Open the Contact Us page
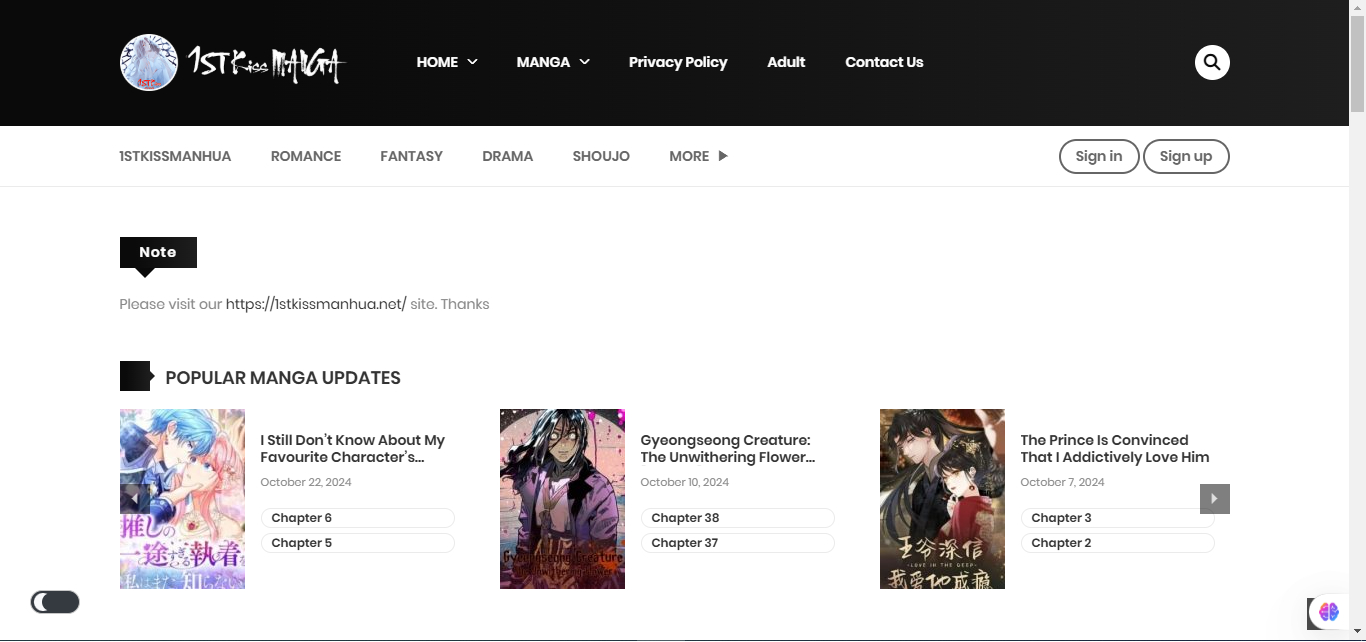Viewport: 1366px width, 642px height. tap(884, 62)
